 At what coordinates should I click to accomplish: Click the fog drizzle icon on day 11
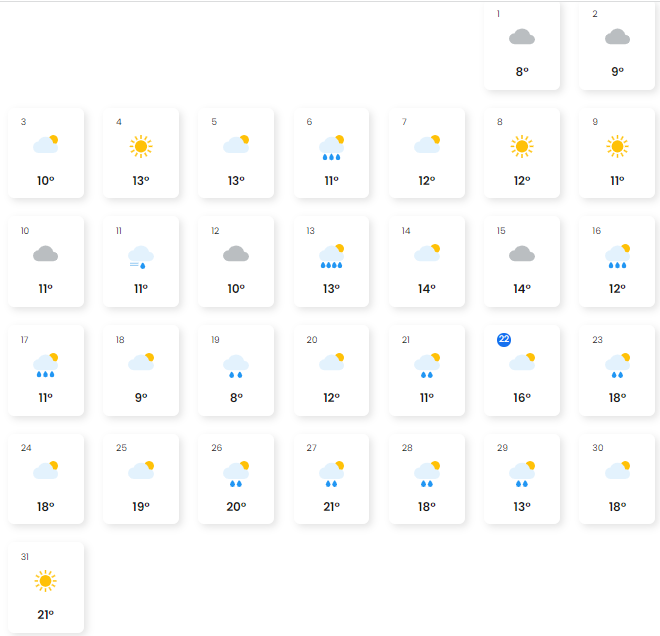coord(141,257)
